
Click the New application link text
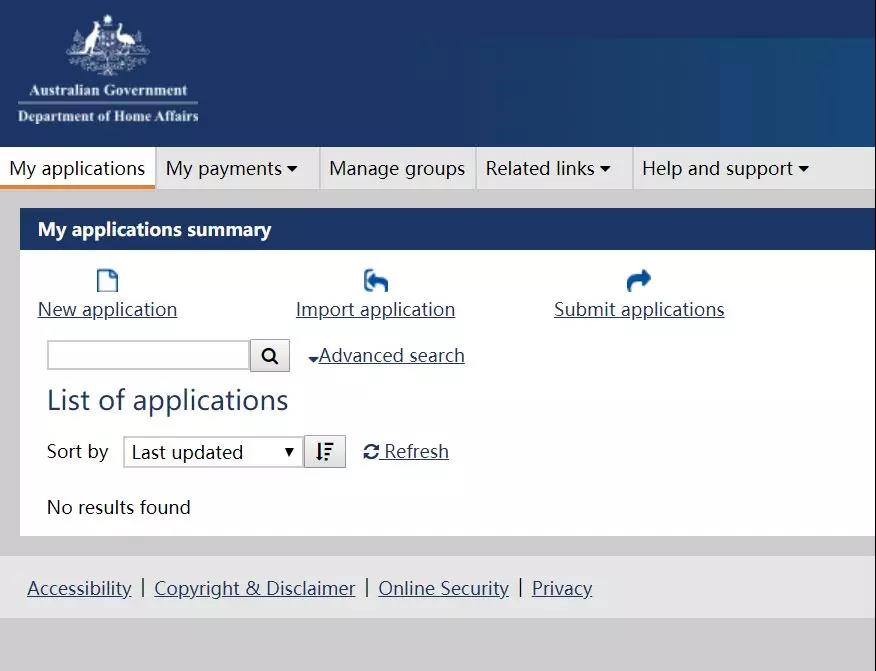[x=107, y=310]
